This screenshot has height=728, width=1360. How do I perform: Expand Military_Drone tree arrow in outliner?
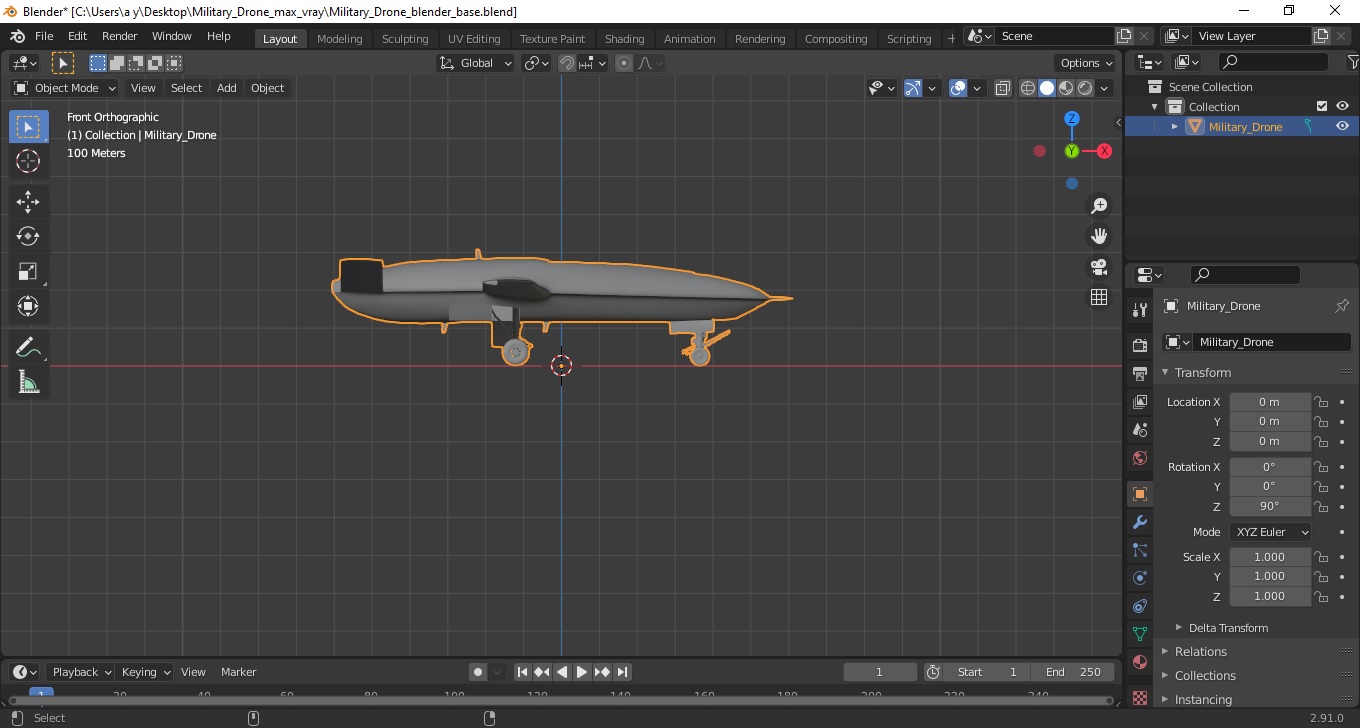pos(1175,126)
